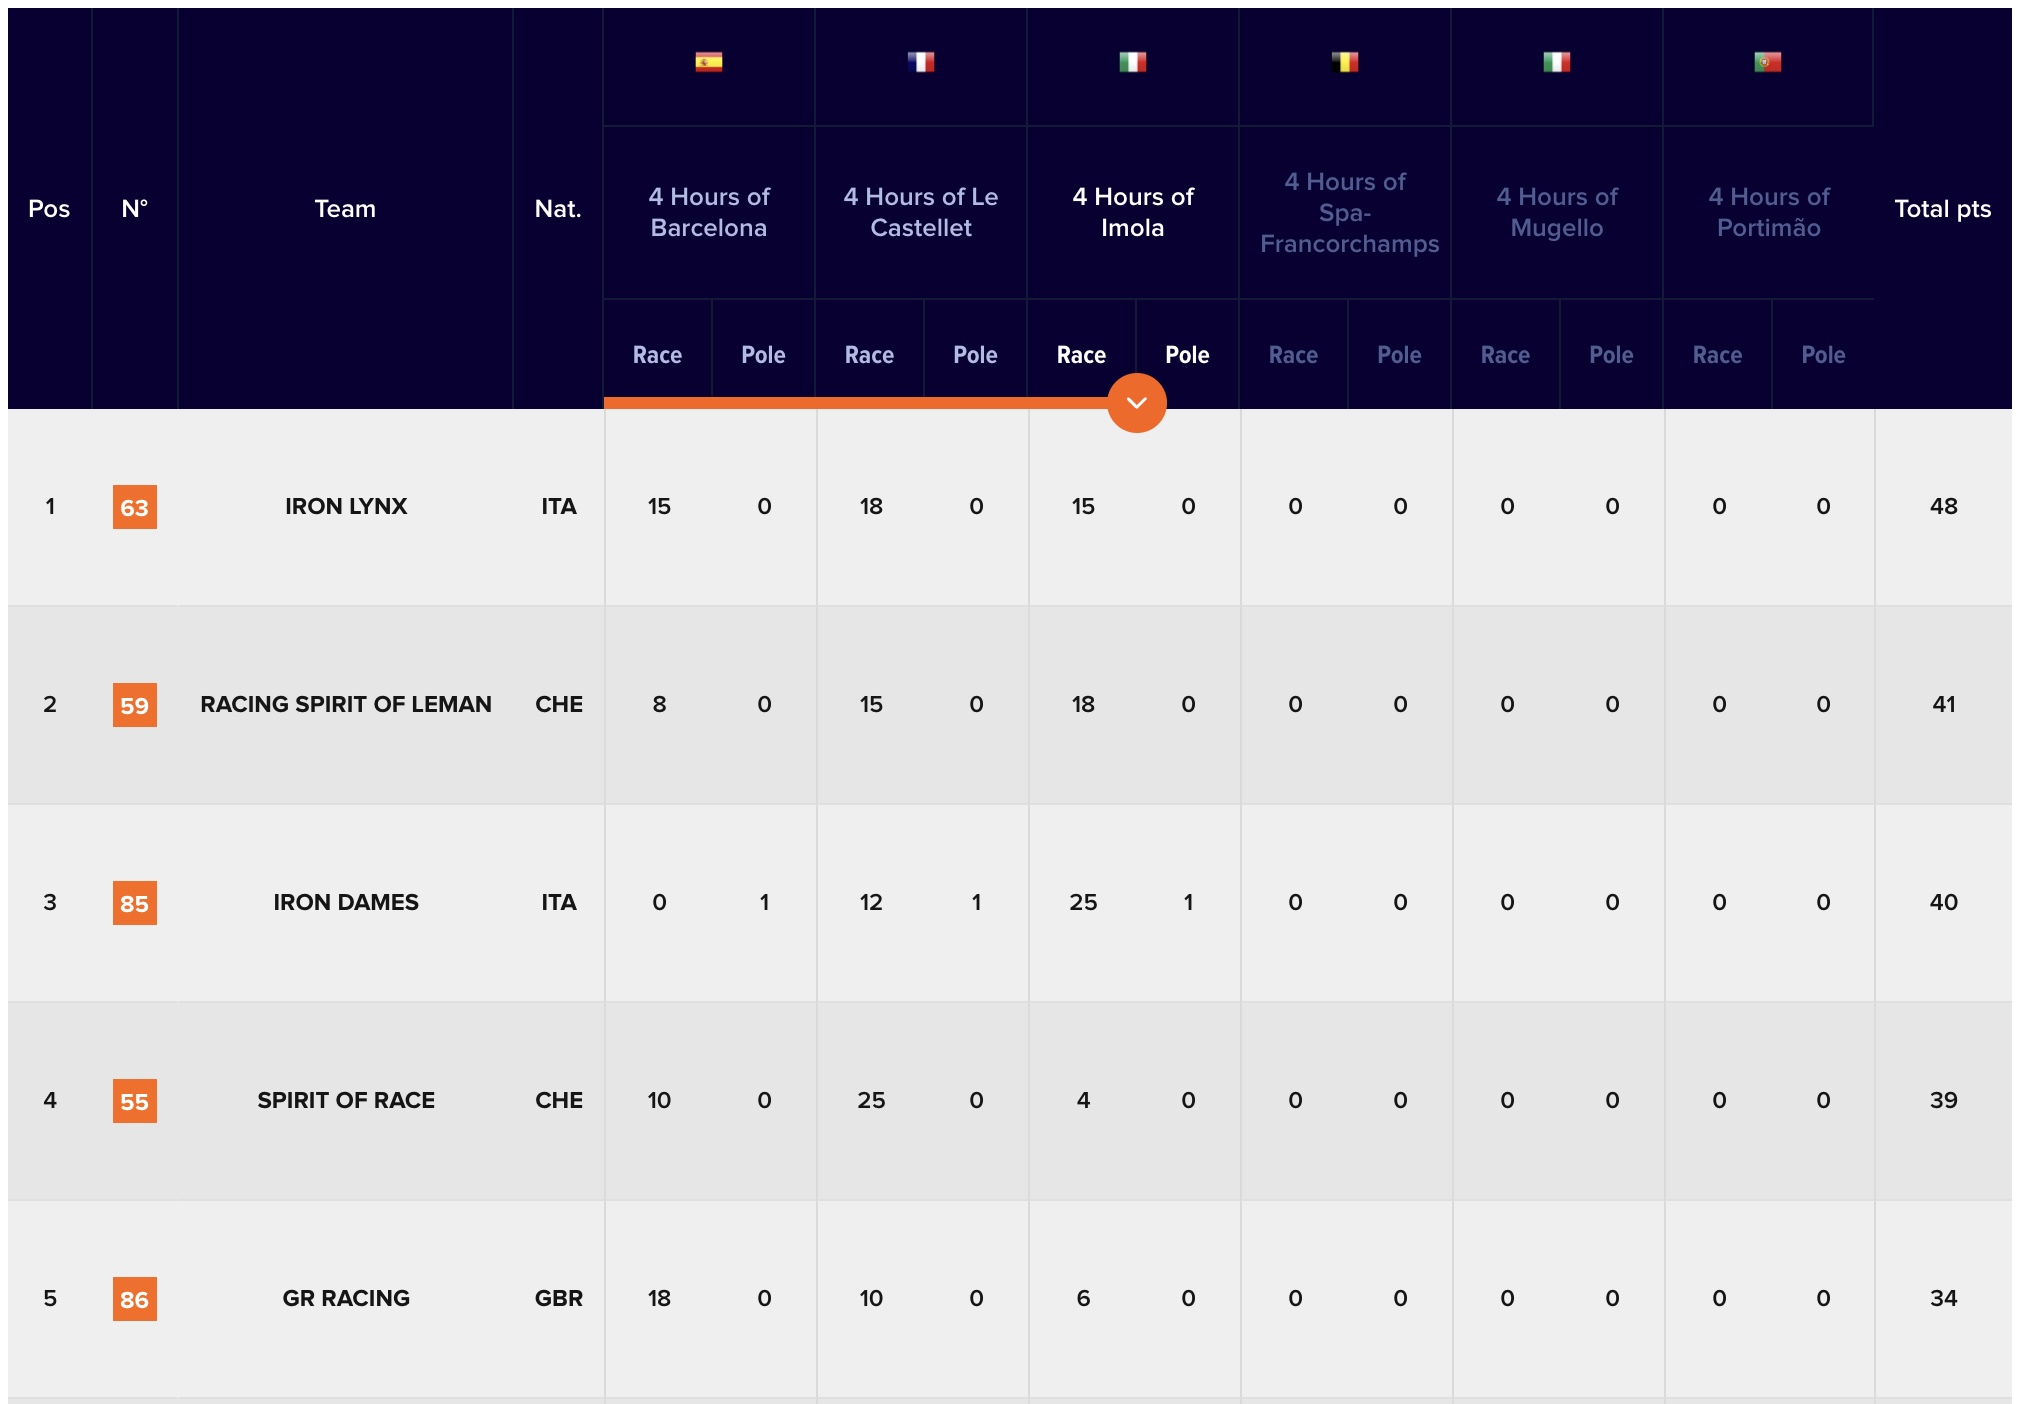Click the Italy flag icon above Imola
The height and width of the screenshot is (1404, 2024).
pyautogui.click(x=1133, y=62)
